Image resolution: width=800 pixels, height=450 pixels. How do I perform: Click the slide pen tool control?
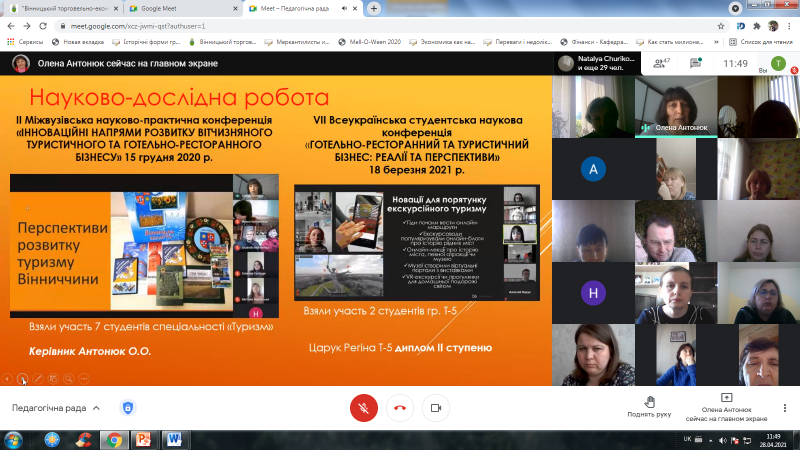(x=38, y=379)
